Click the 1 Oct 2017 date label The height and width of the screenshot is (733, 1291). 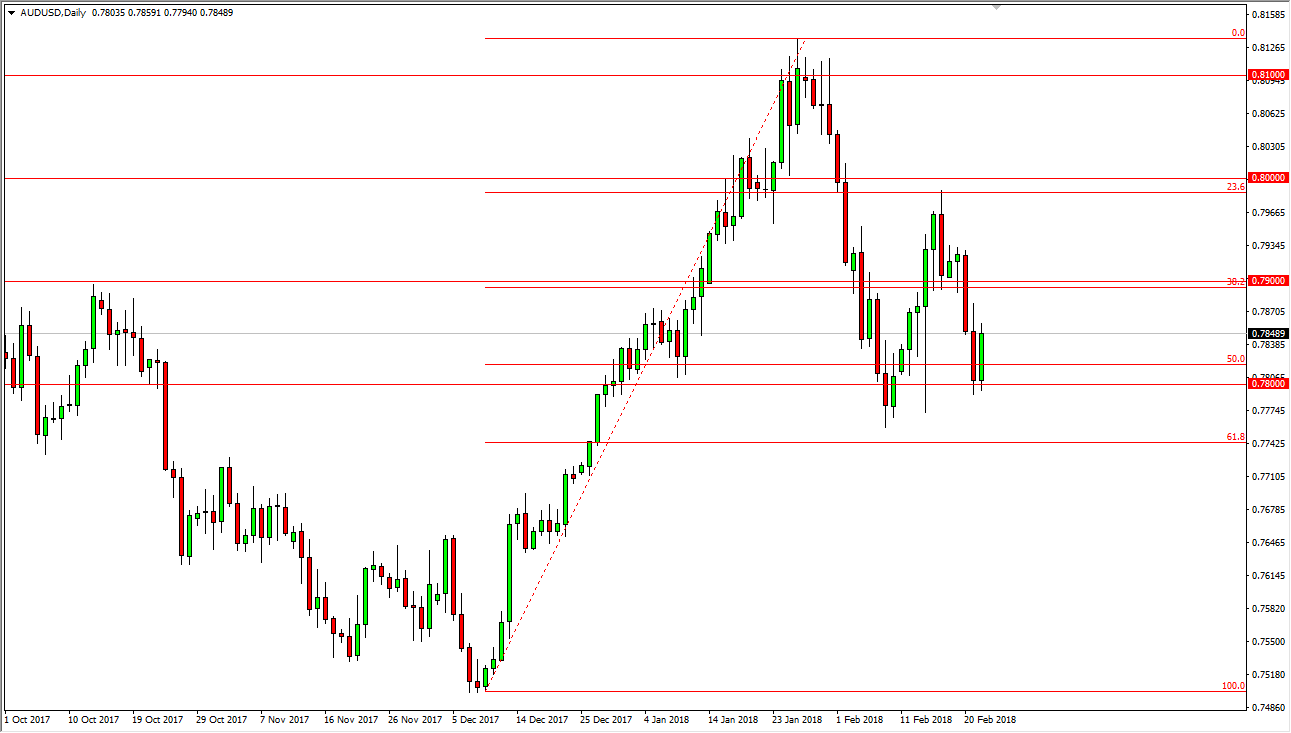[28, 719]
